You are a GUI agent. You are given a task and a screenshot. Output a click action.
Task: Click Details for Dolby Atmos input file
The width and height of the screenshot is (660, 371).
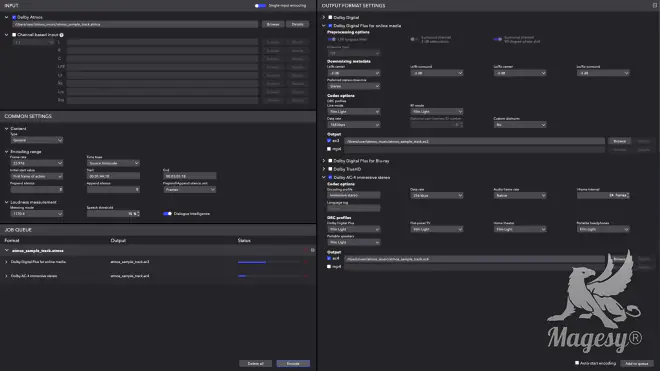coord(298,24)
